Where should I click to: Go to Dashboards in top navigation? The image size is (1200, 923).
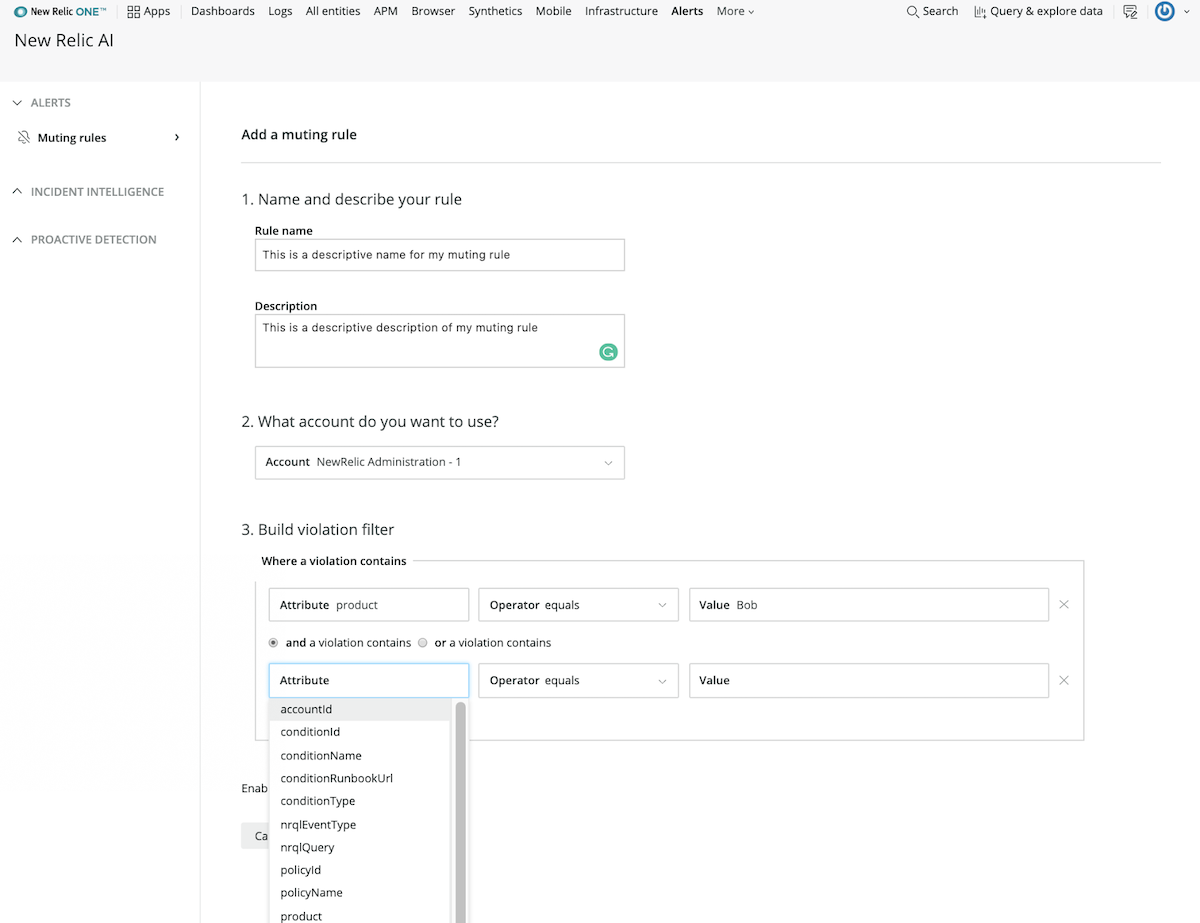tap(223, 11)
